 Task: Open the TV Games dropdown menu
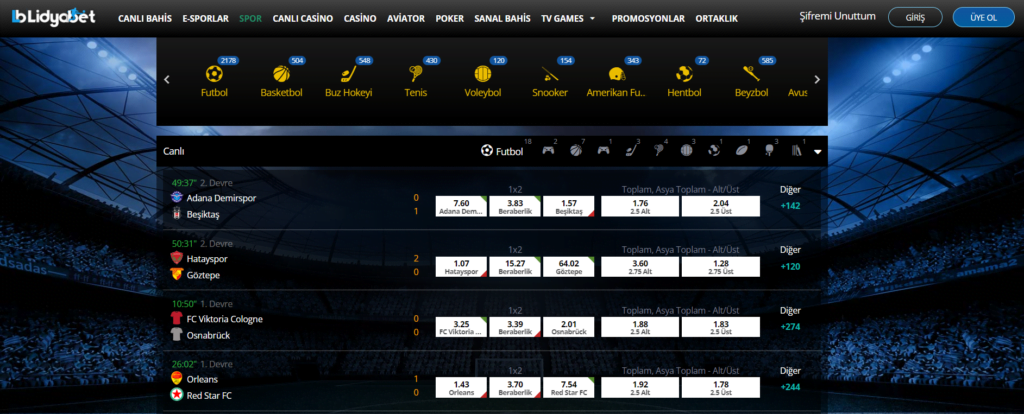(568, 18)
